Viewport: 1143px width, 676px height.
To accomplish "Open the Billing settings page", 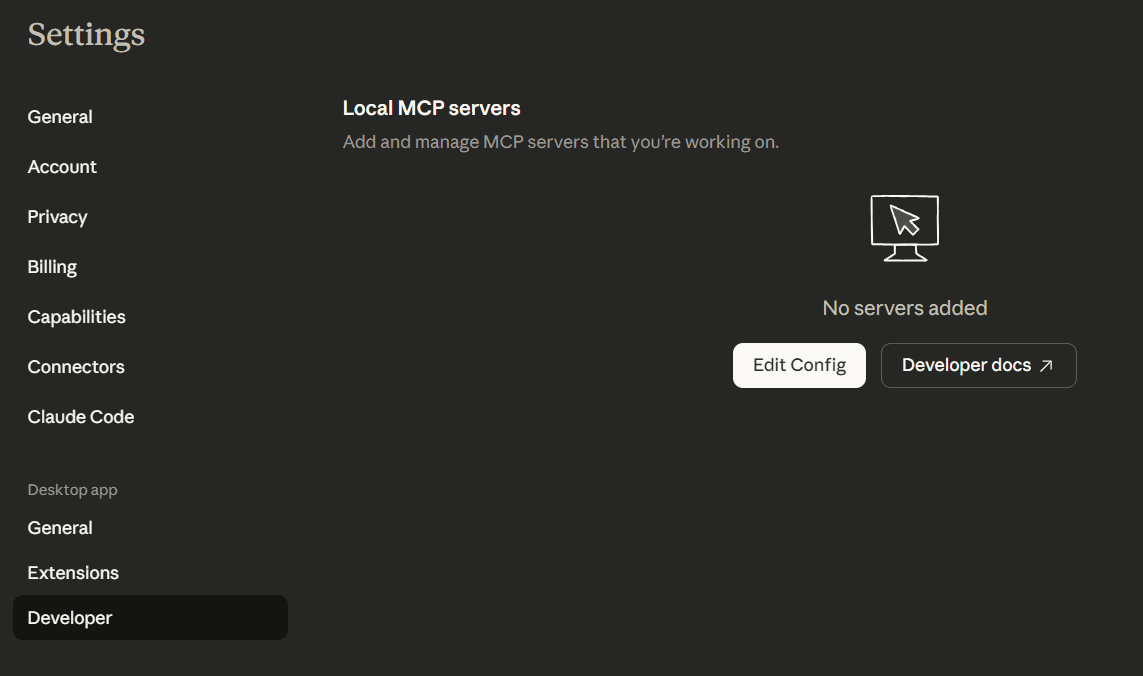I will (52, 267).
